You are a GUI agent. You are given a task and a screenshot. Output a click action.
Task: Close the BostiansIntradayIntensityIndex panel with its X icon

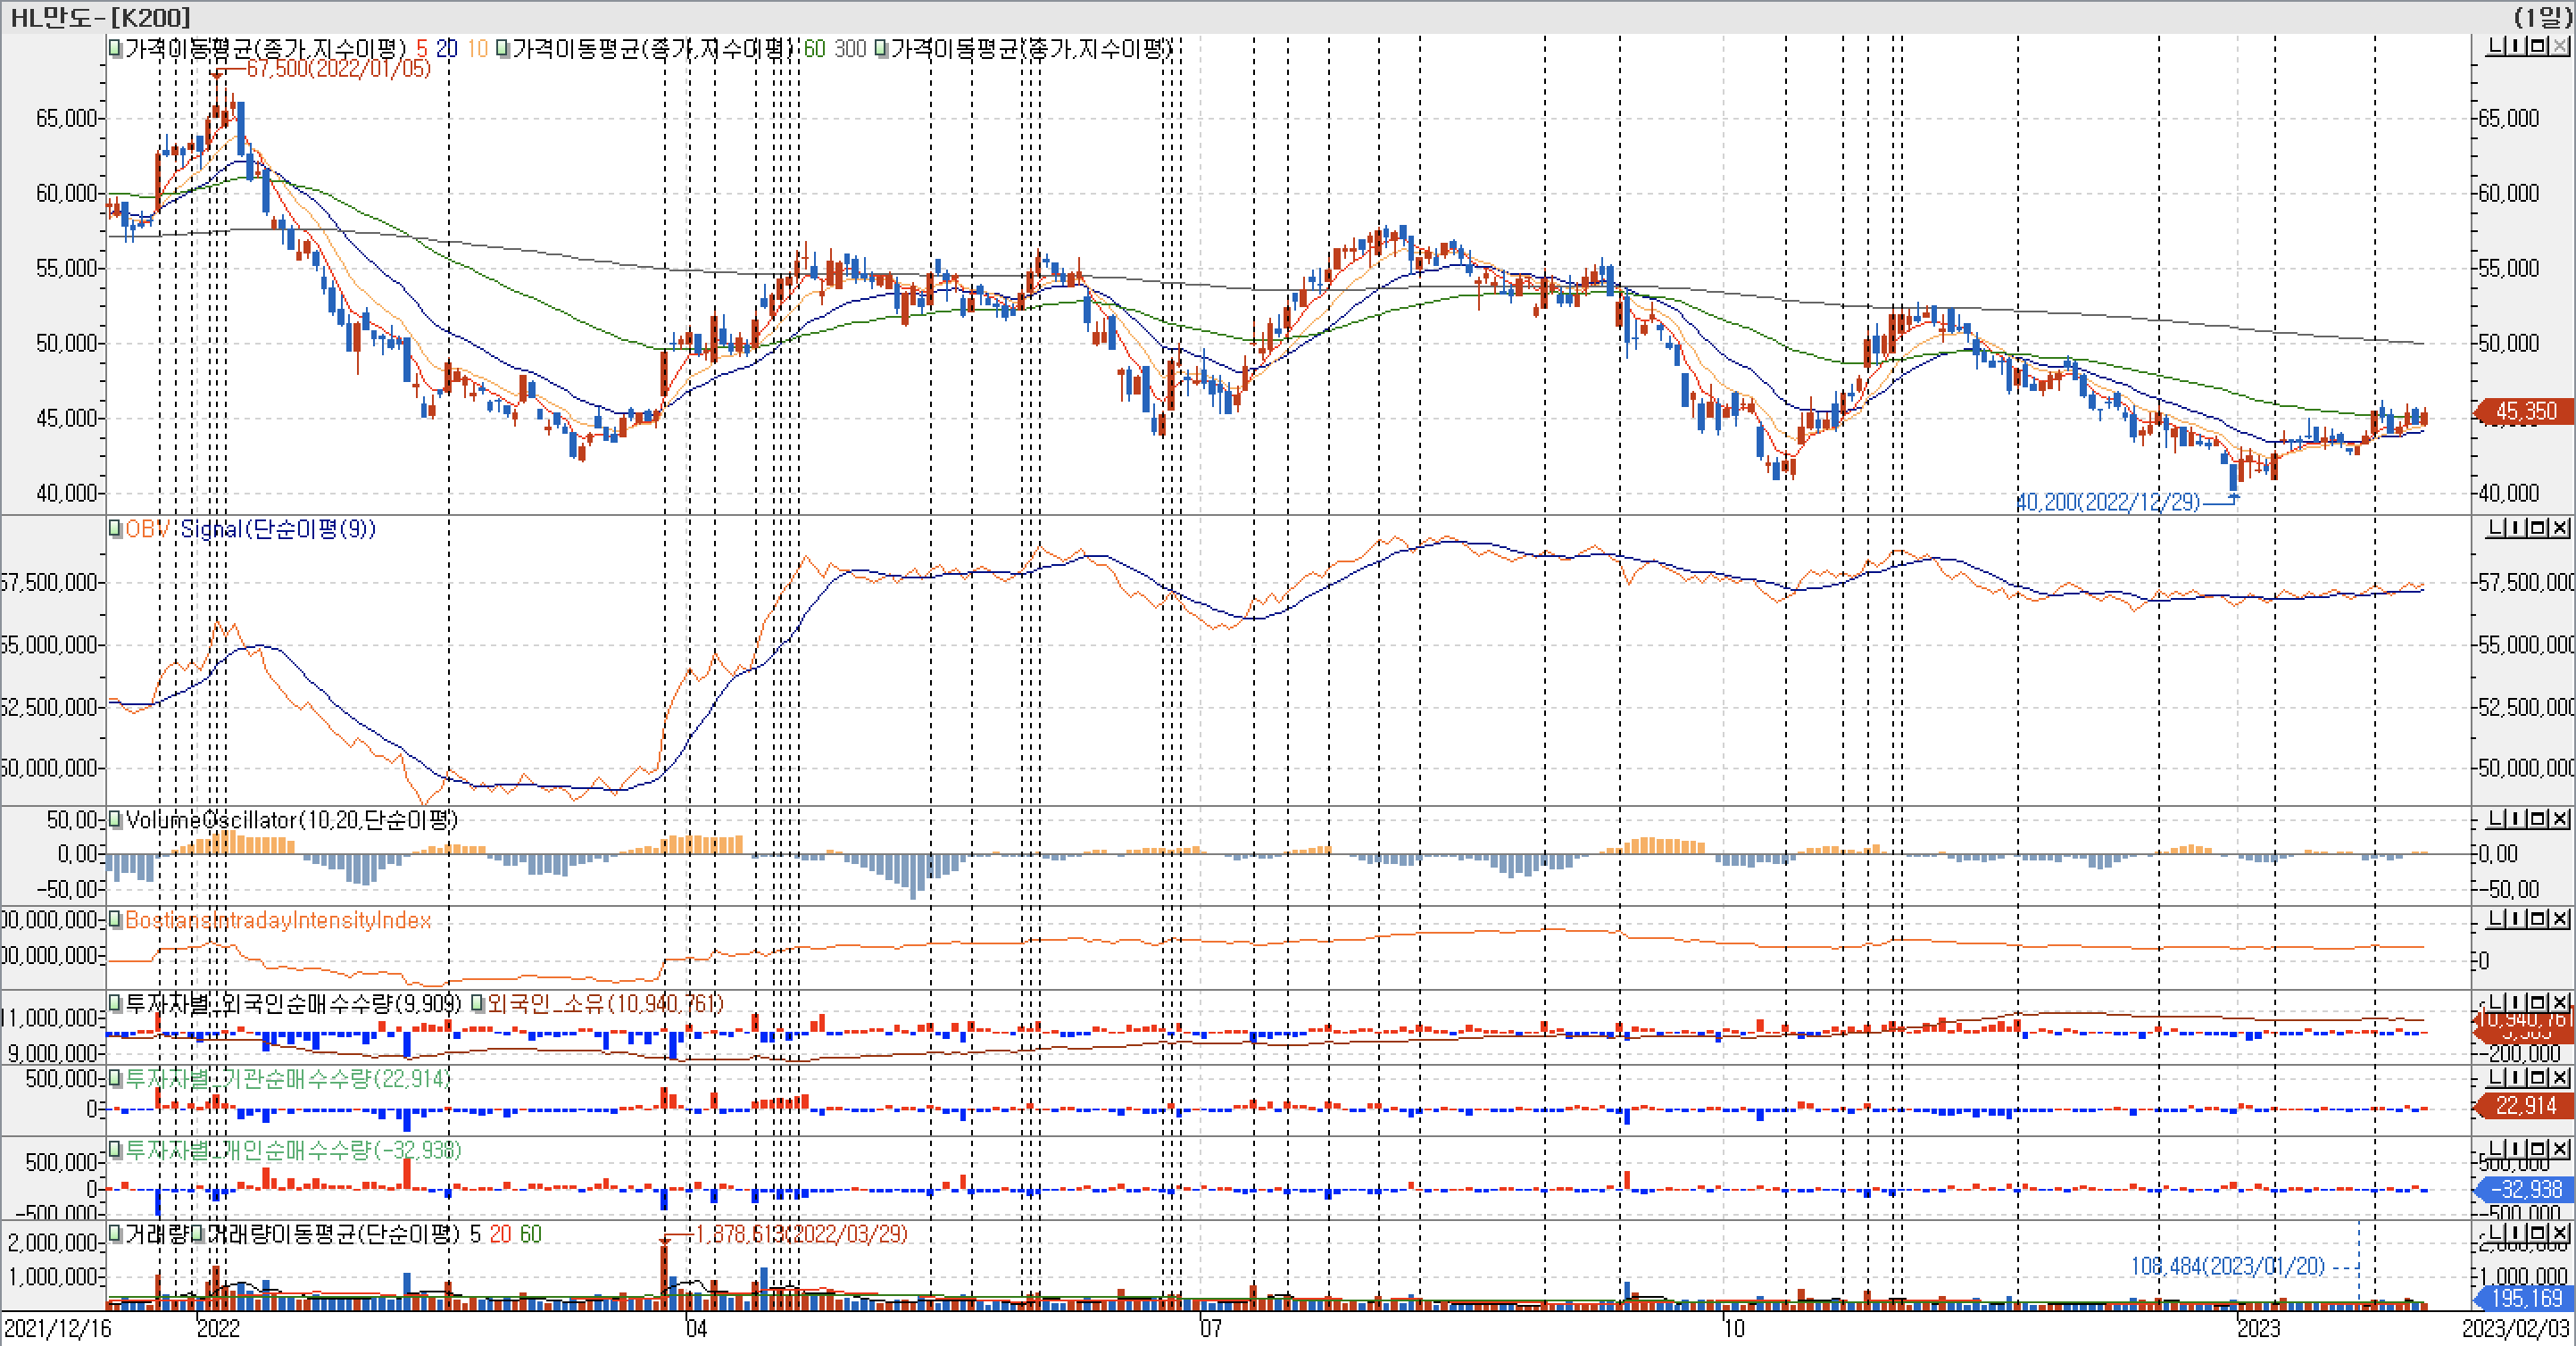2560,919
